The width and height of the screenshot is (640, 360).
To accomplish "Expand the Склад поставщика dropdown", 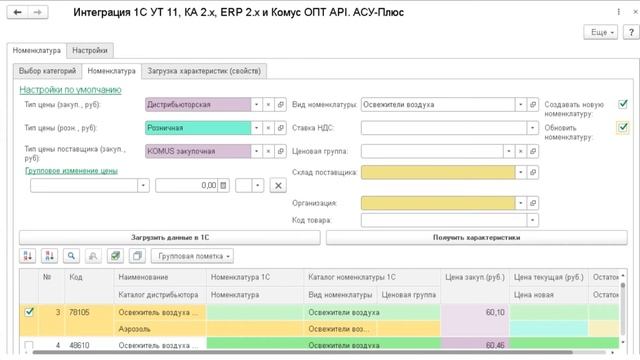I will pos(520,172).
